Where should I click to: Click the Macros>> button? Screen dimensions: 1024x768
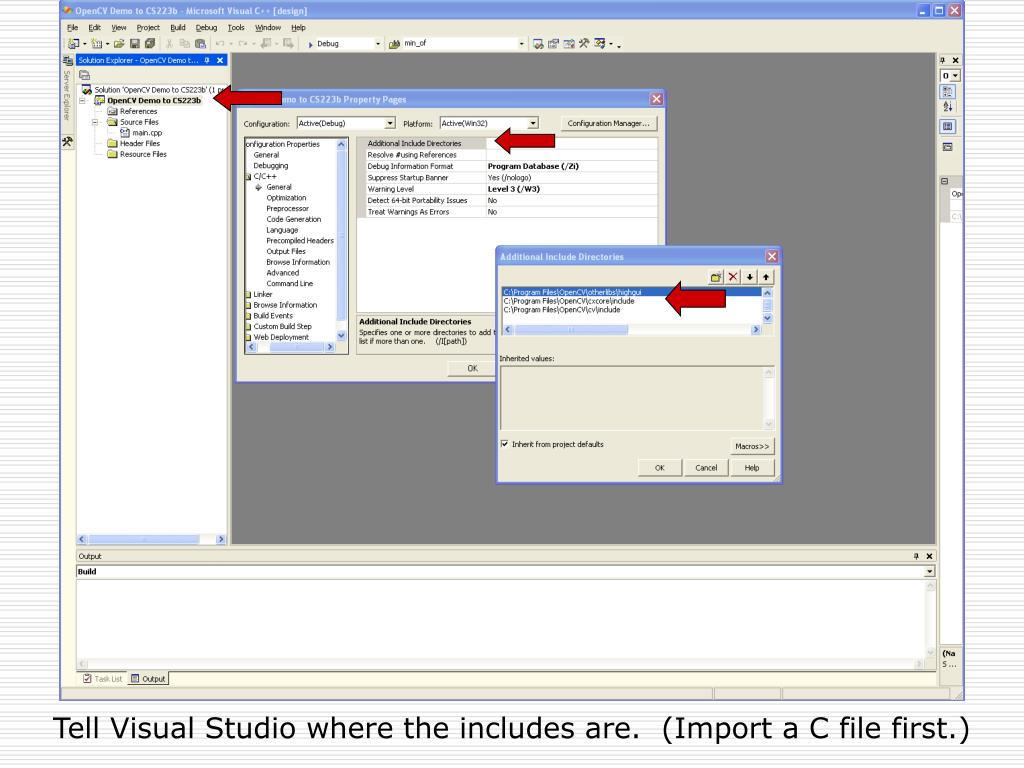[752, 446]
